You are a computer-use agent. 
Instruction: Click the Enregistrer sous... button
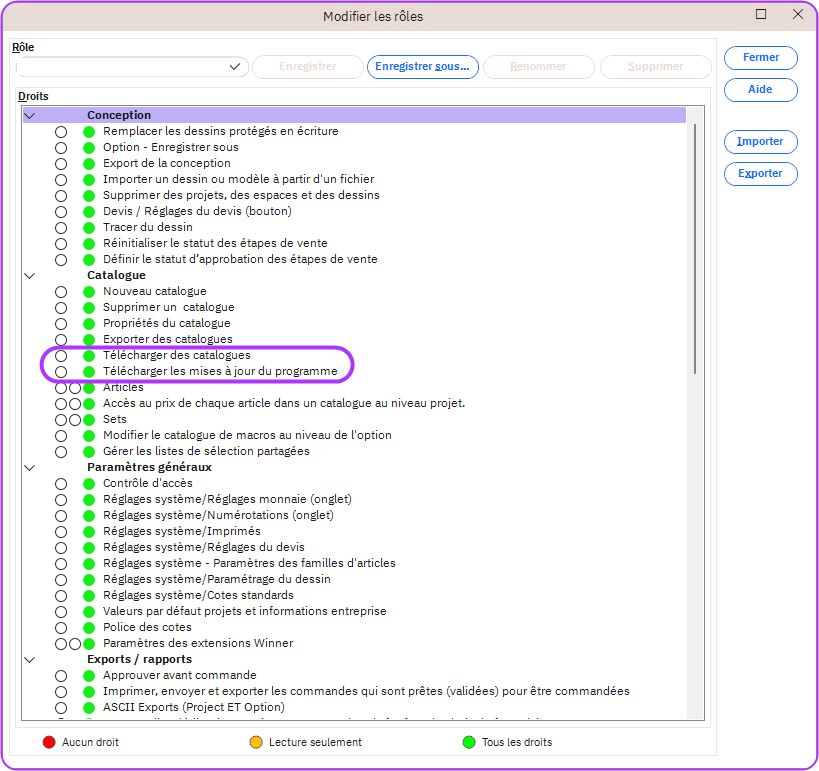(x=423, y=67)
